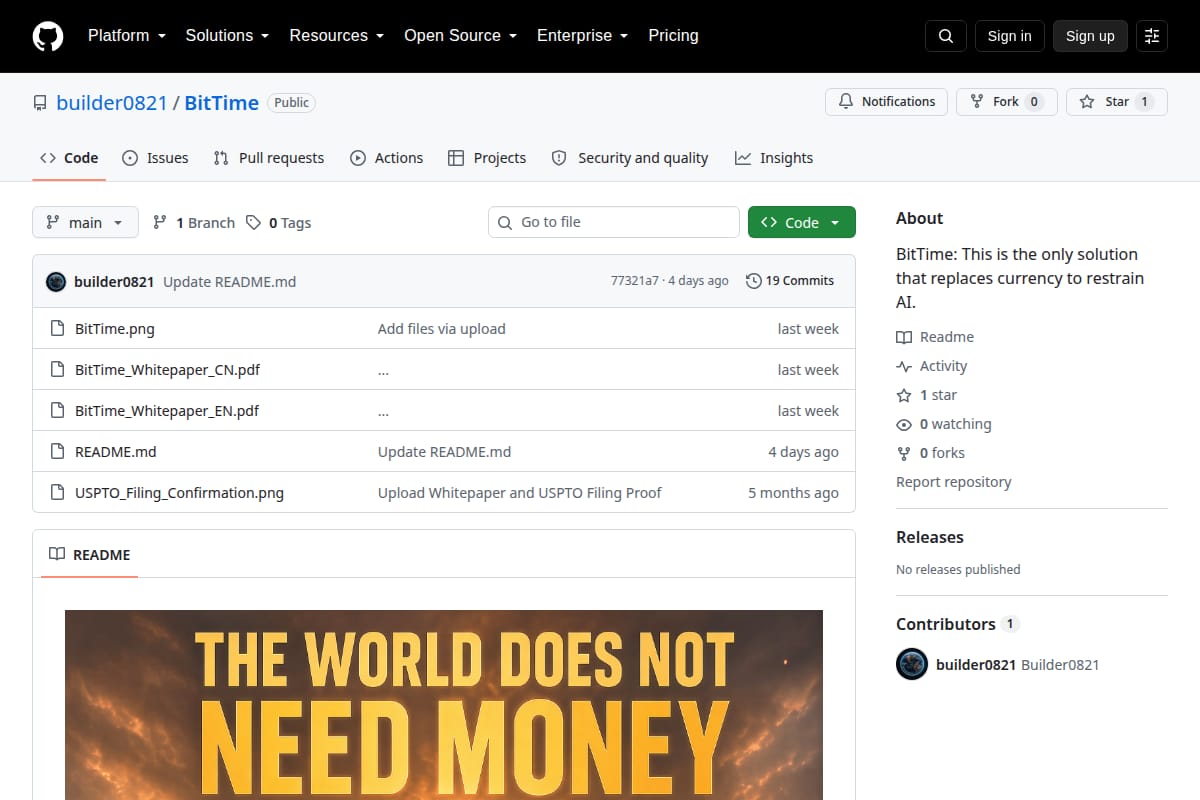Click the clock history icon by 19 Commits
Screen dimensions: 1200x800
click(754, 282)
